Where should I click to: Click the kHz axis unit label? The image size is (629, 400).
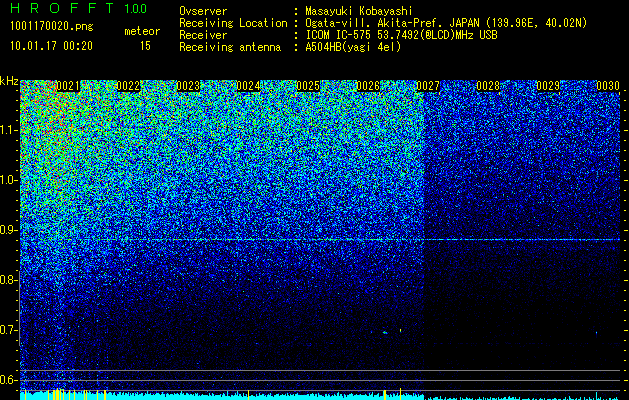9,81
